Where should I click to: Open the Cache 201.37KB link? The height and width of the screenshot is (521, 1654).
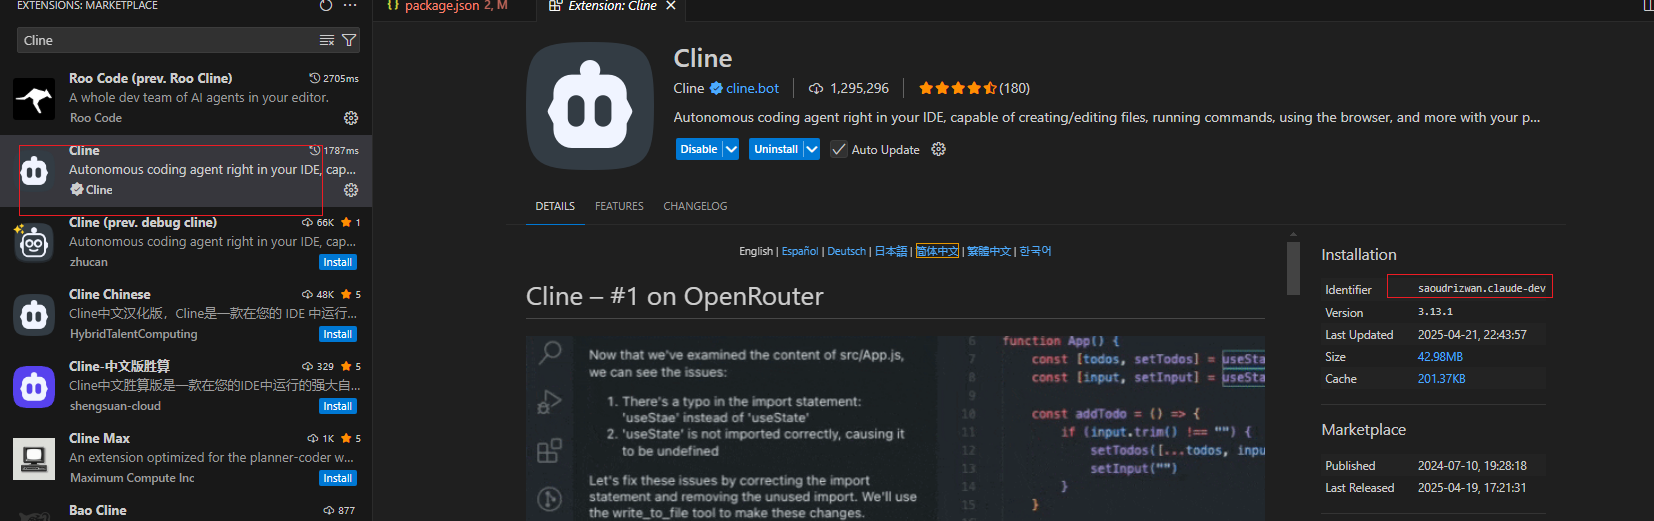pos(1441,379)
